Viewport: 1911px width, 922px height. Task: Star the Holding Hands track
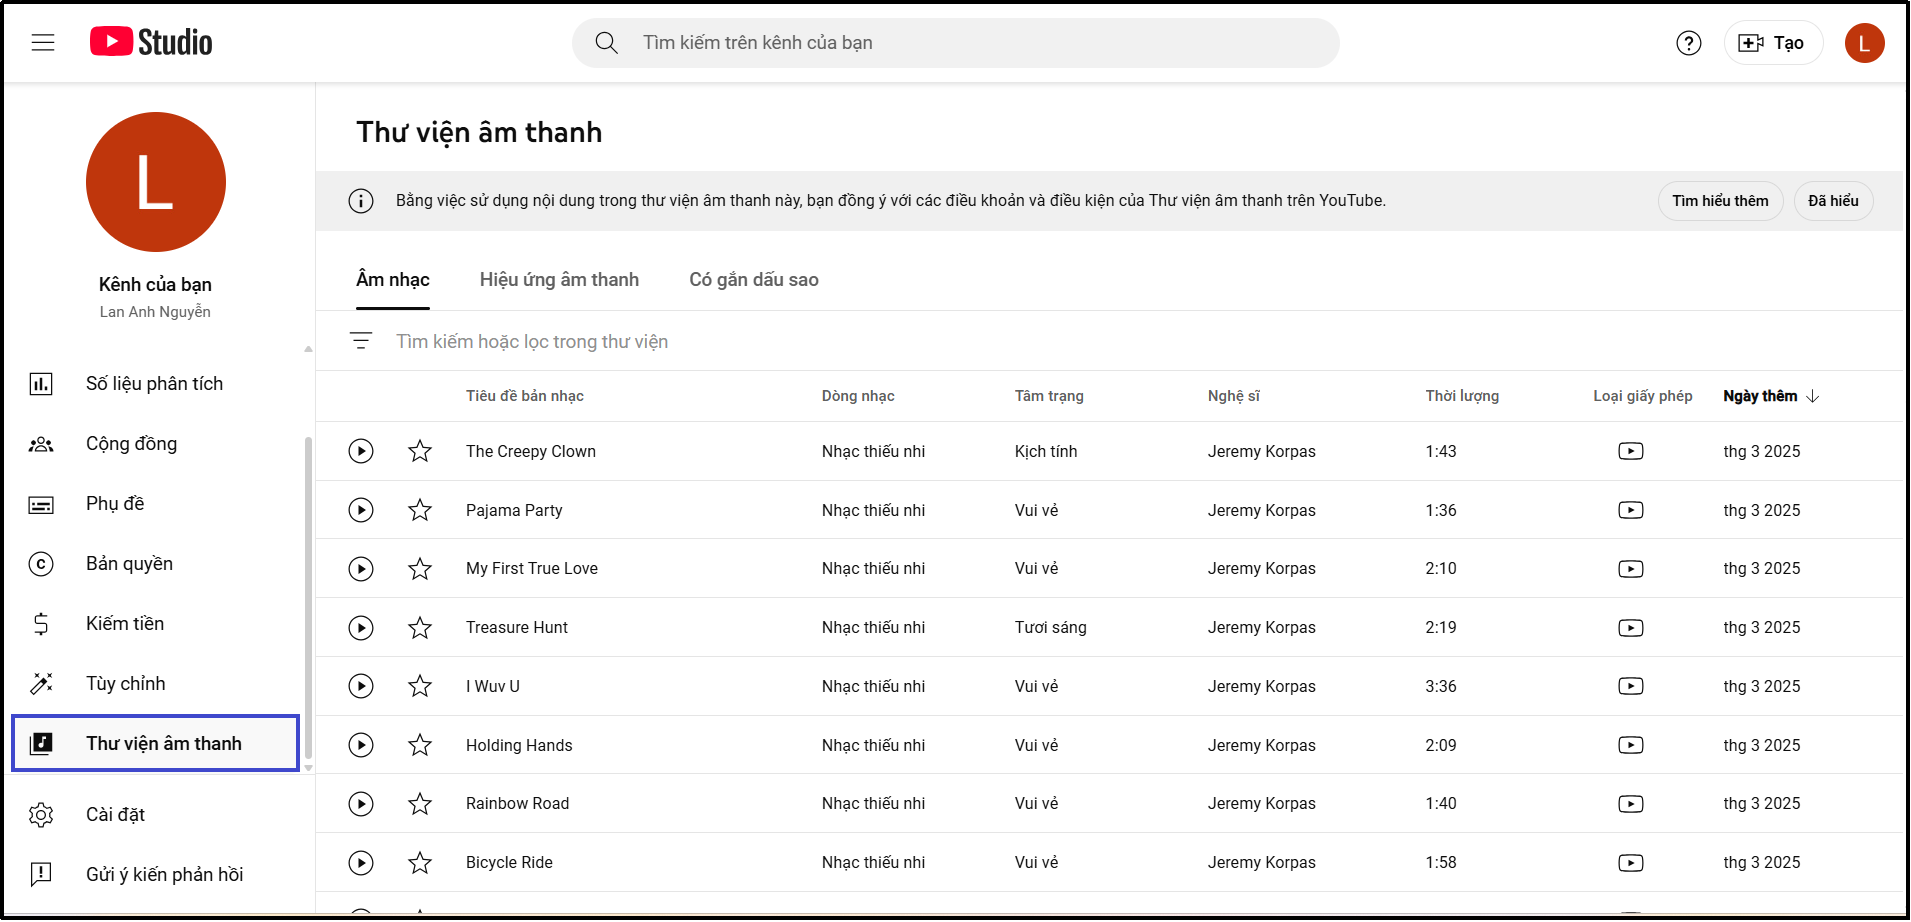tap(420, 745)
